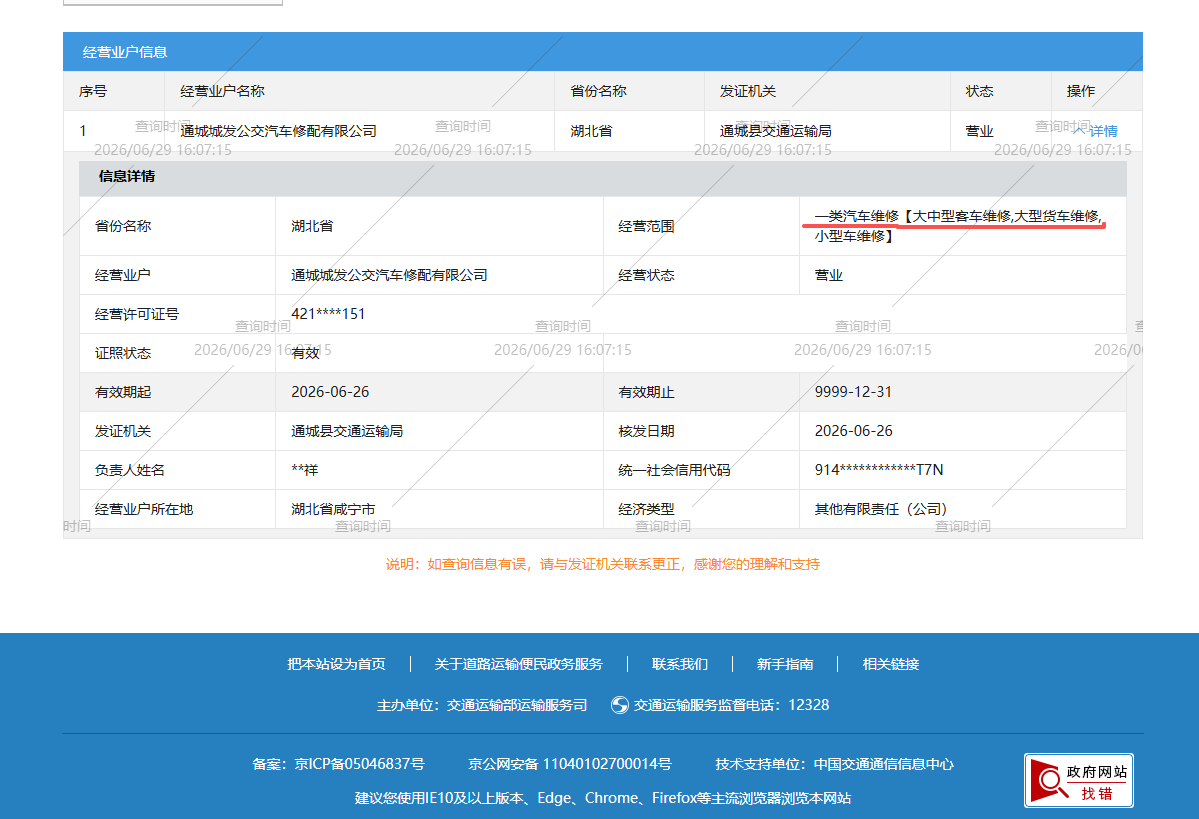Viewport: 1199px width, 819px height.
Task: Open the 政府网站找错 badge
Action: pos(1078,780)
